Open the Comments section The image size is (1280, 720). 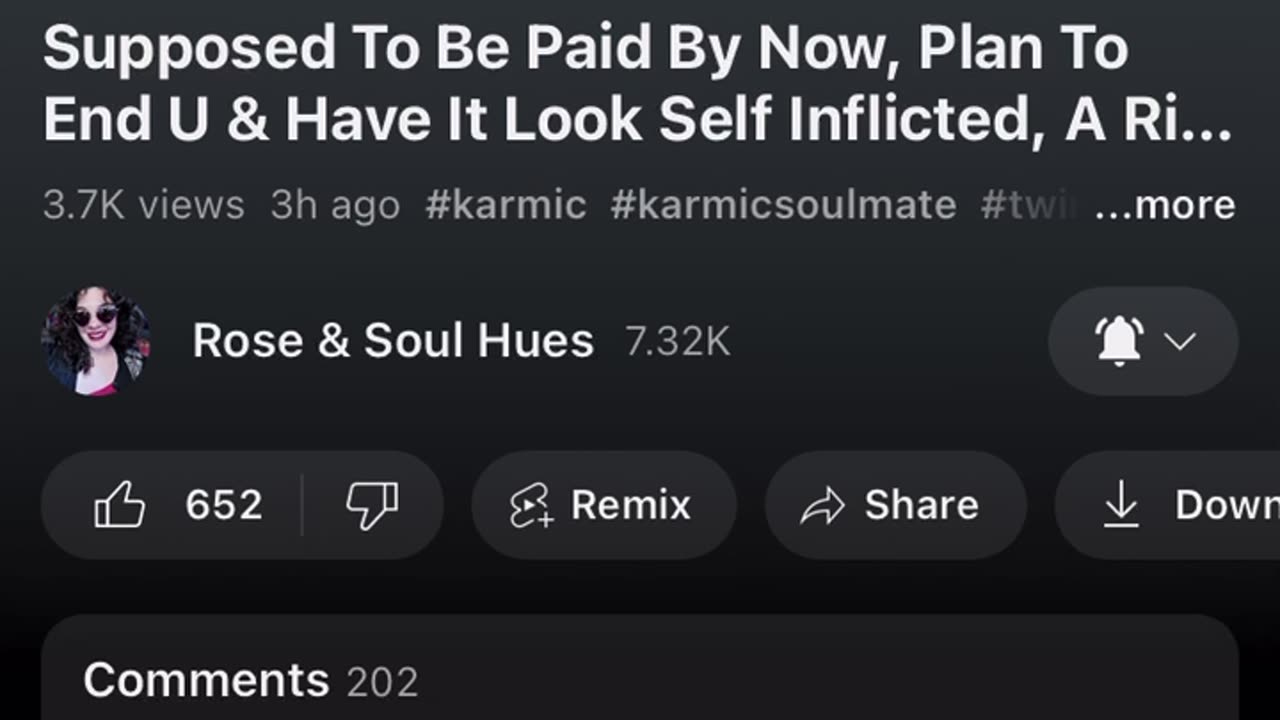(x=206, y=681)
